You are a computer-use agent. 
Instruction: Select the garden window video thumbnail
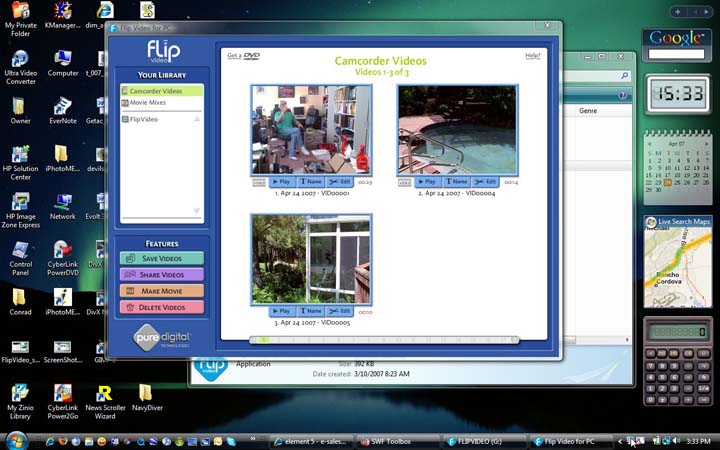click(x=311, y=259)
